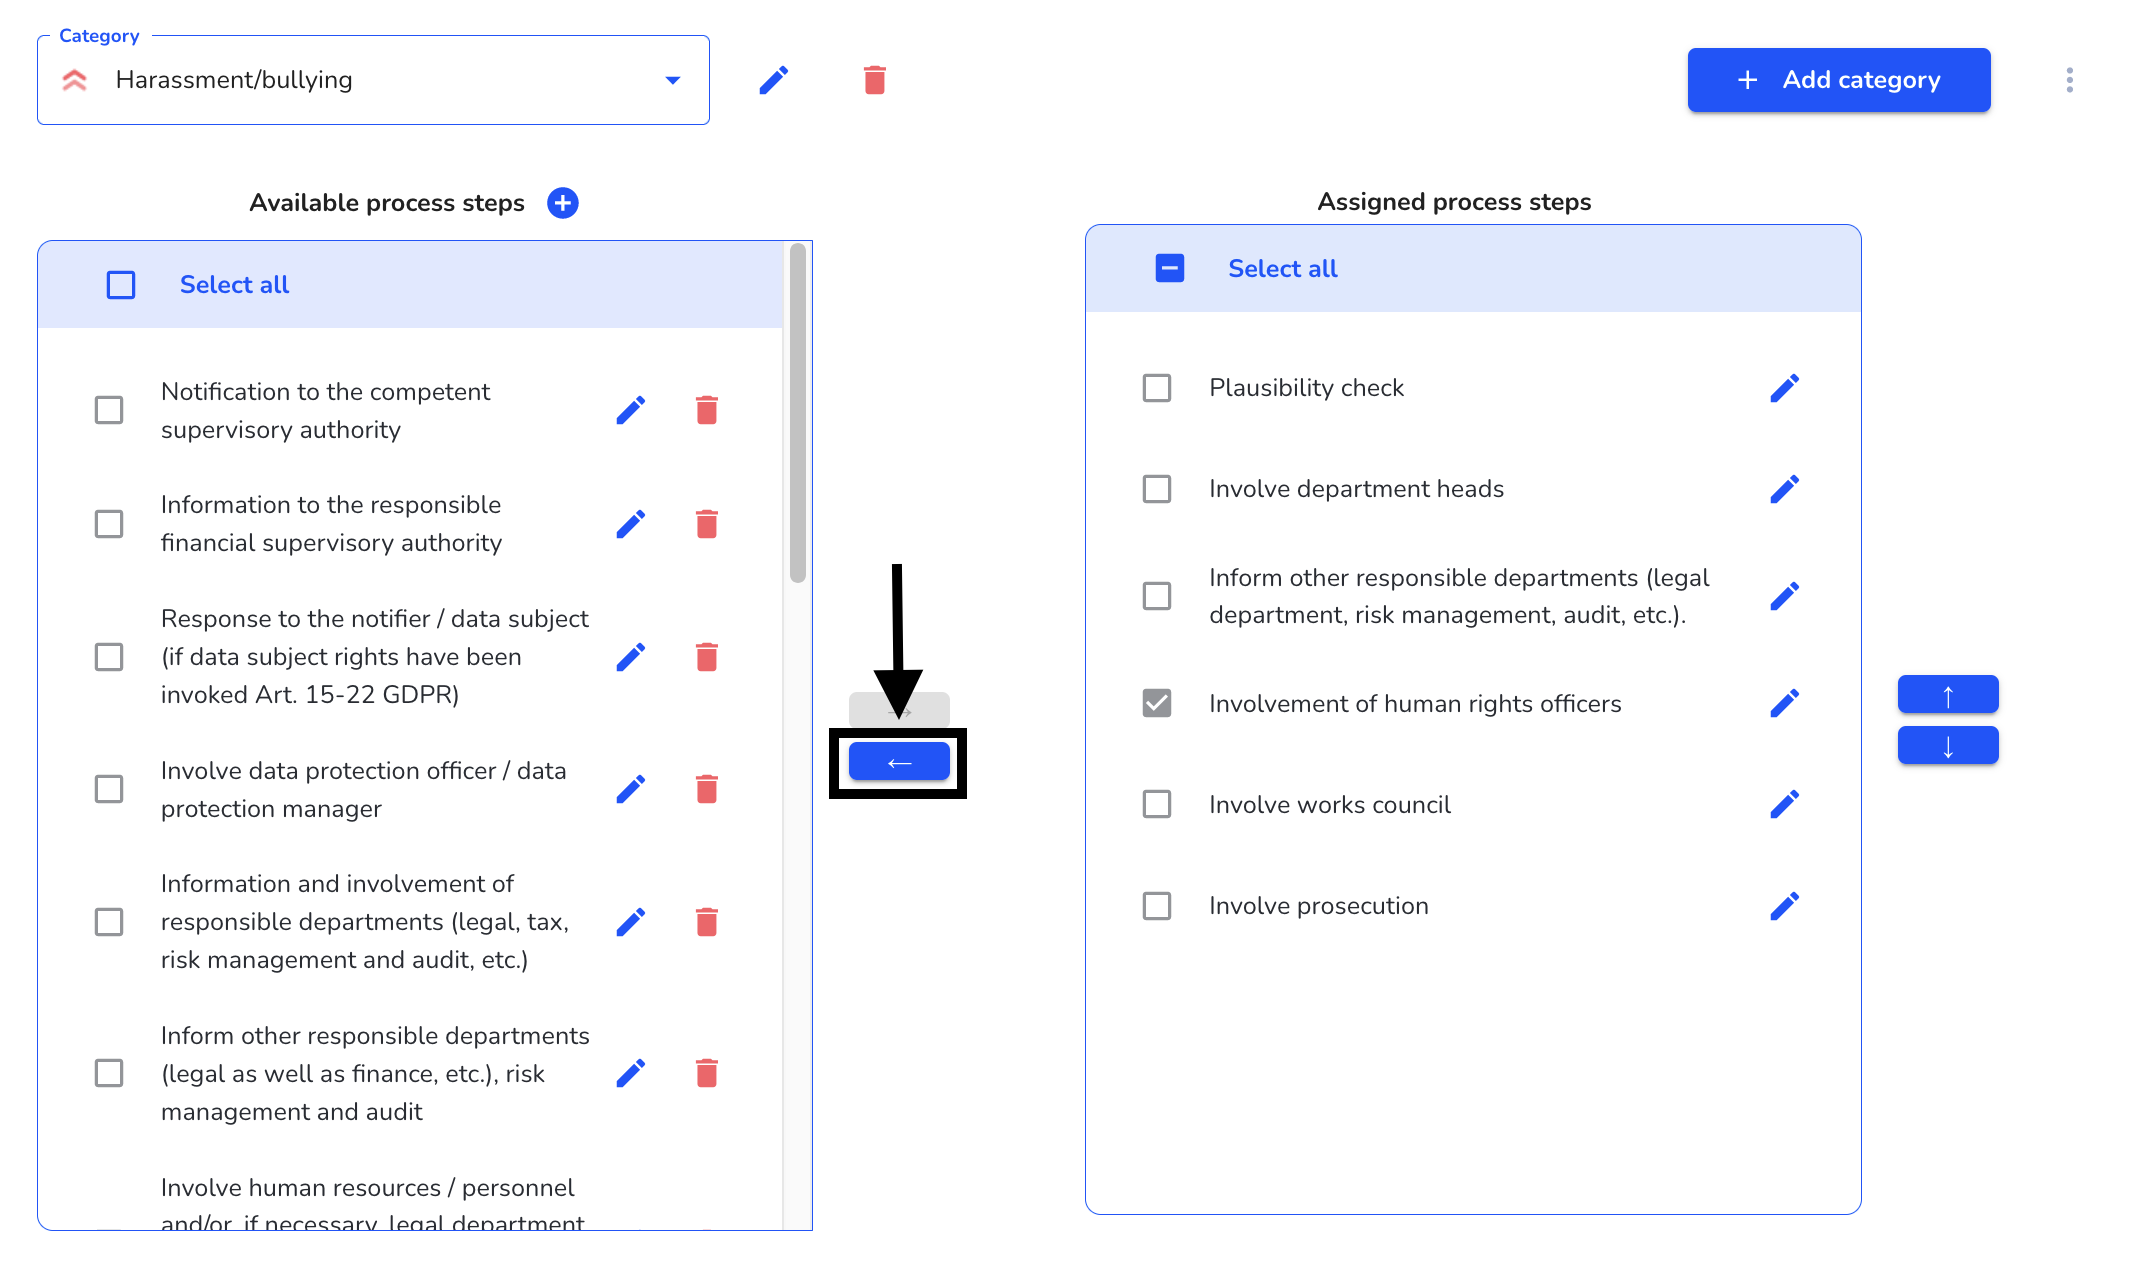Click the move-down reorder button for assigned steps
Screen dimensions: 2144x1262
click(1947, 747)
